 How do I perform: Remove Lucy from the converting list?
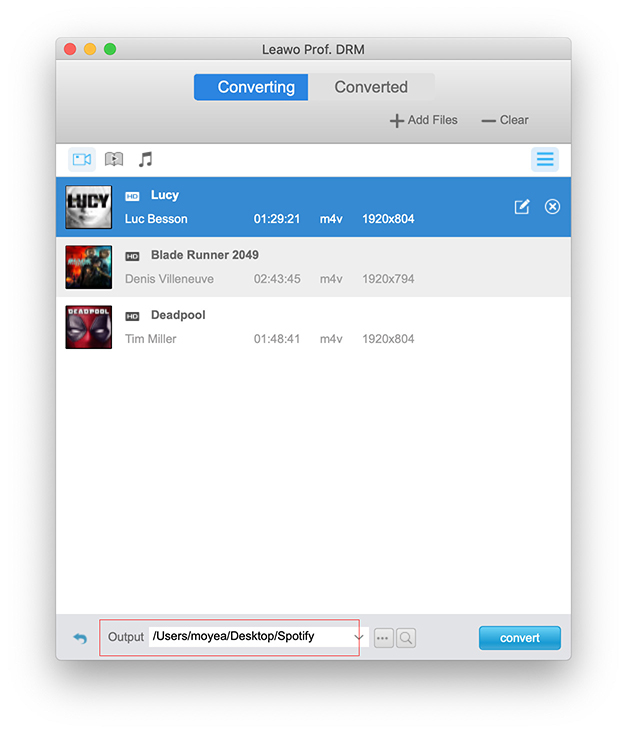[552, 207]
